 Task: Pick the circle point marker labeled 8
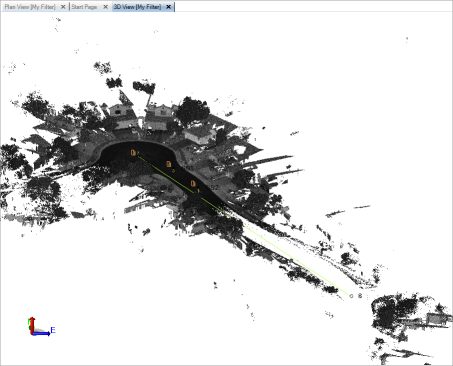(351, 296)
